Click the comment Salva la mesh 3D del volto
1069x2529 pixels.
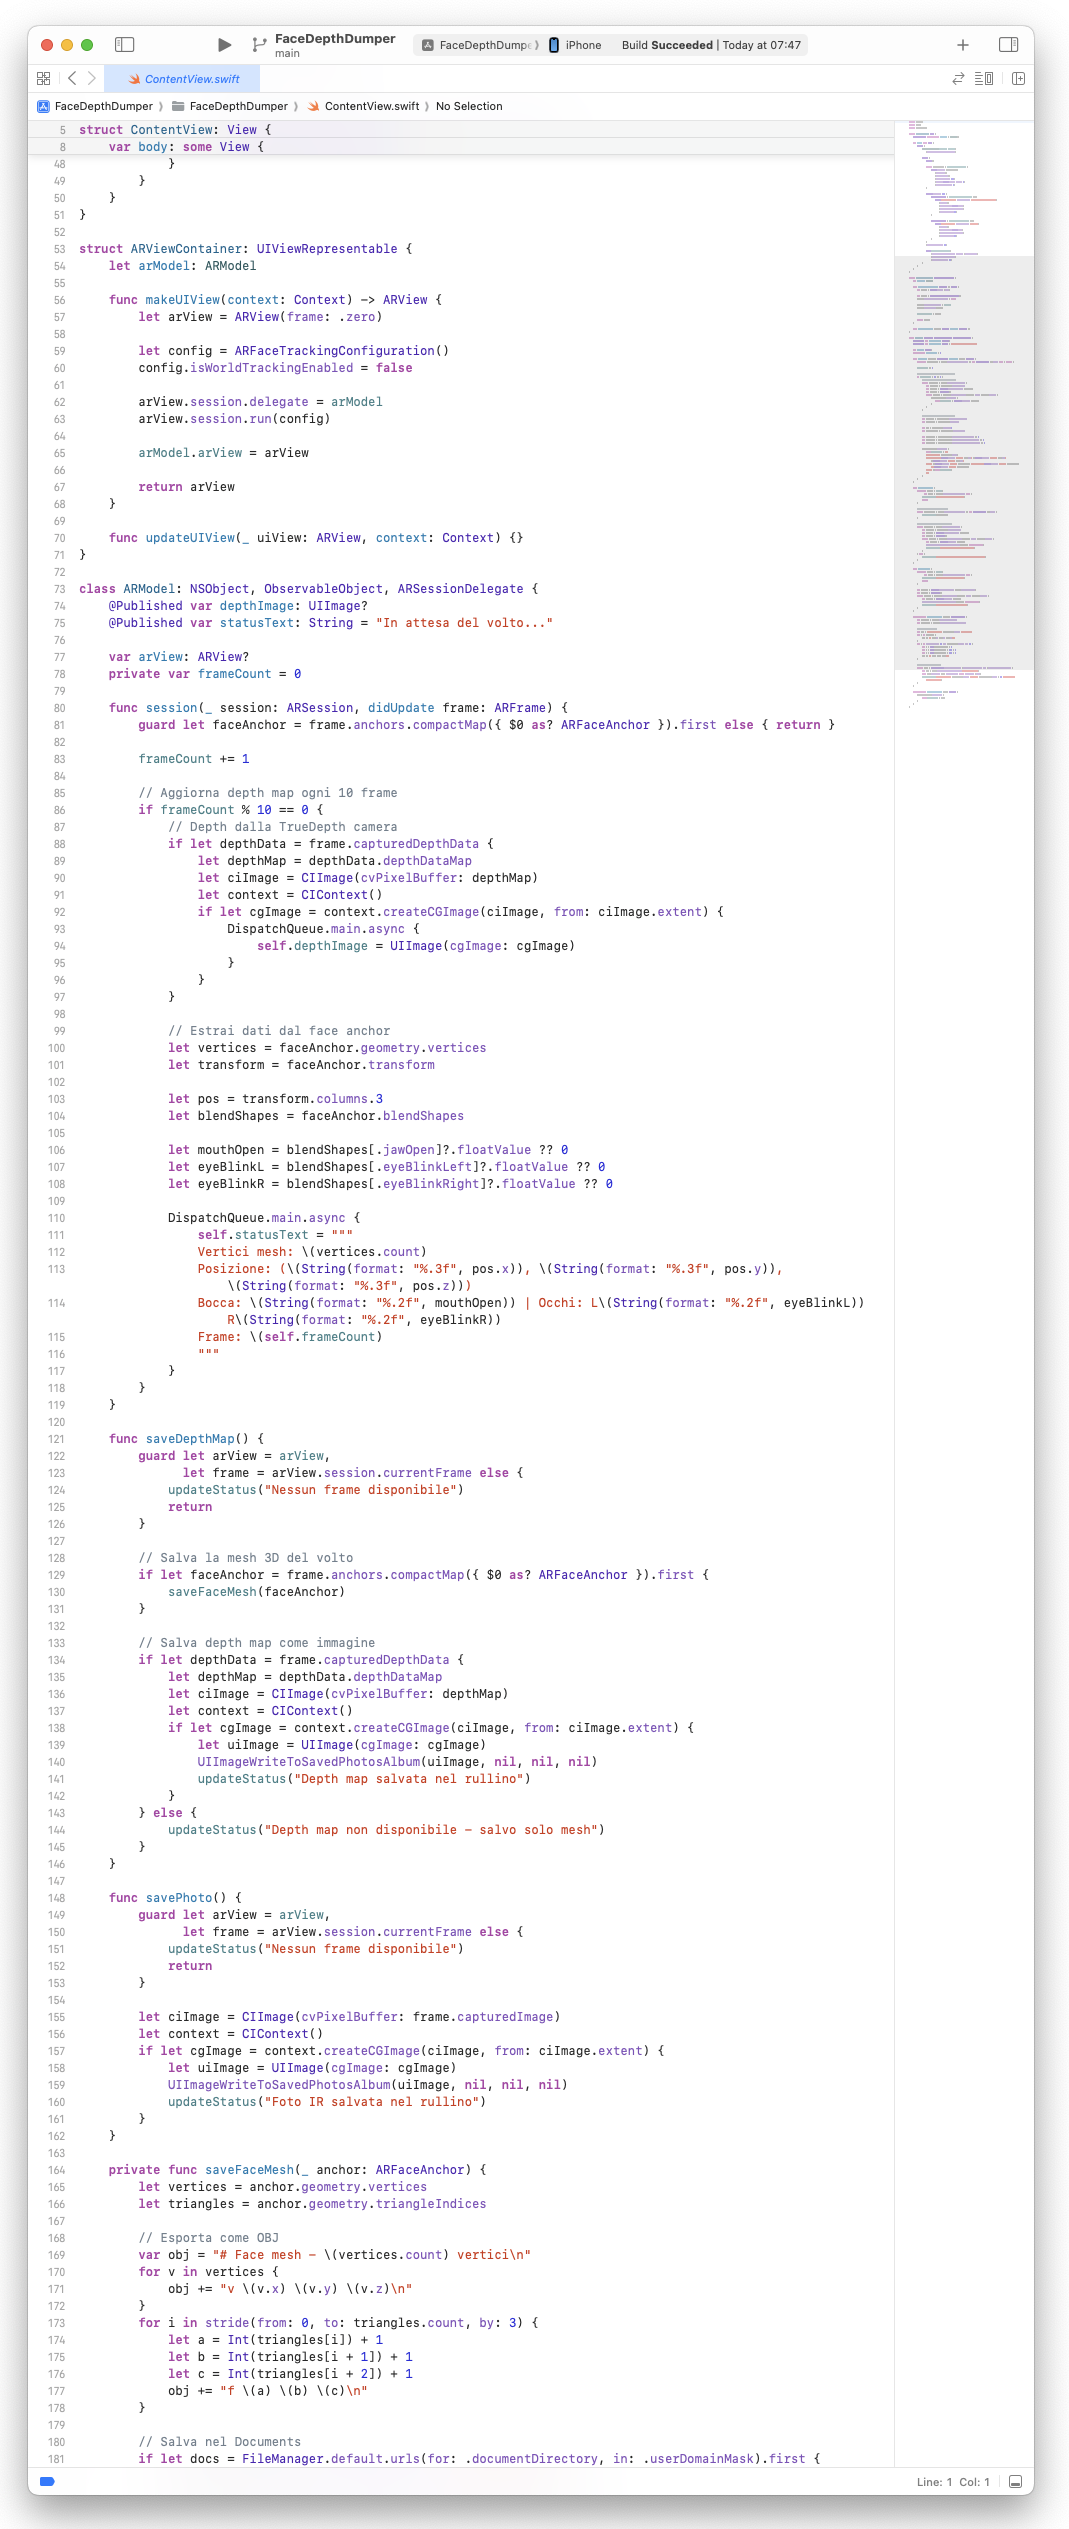coord(246,1558)
